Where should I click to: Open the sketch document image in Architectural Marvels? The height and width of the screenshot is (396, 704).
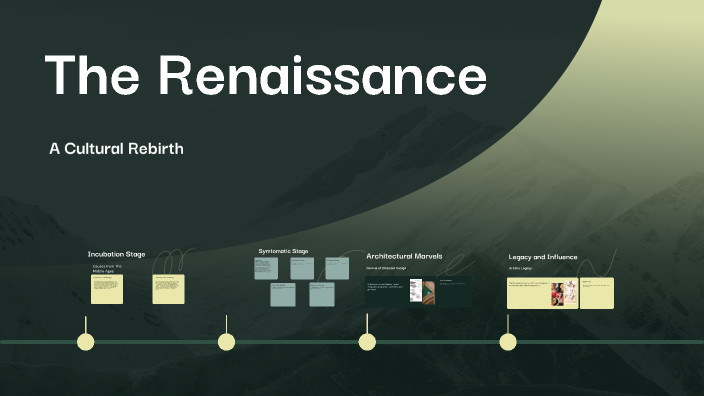point(416,290)
